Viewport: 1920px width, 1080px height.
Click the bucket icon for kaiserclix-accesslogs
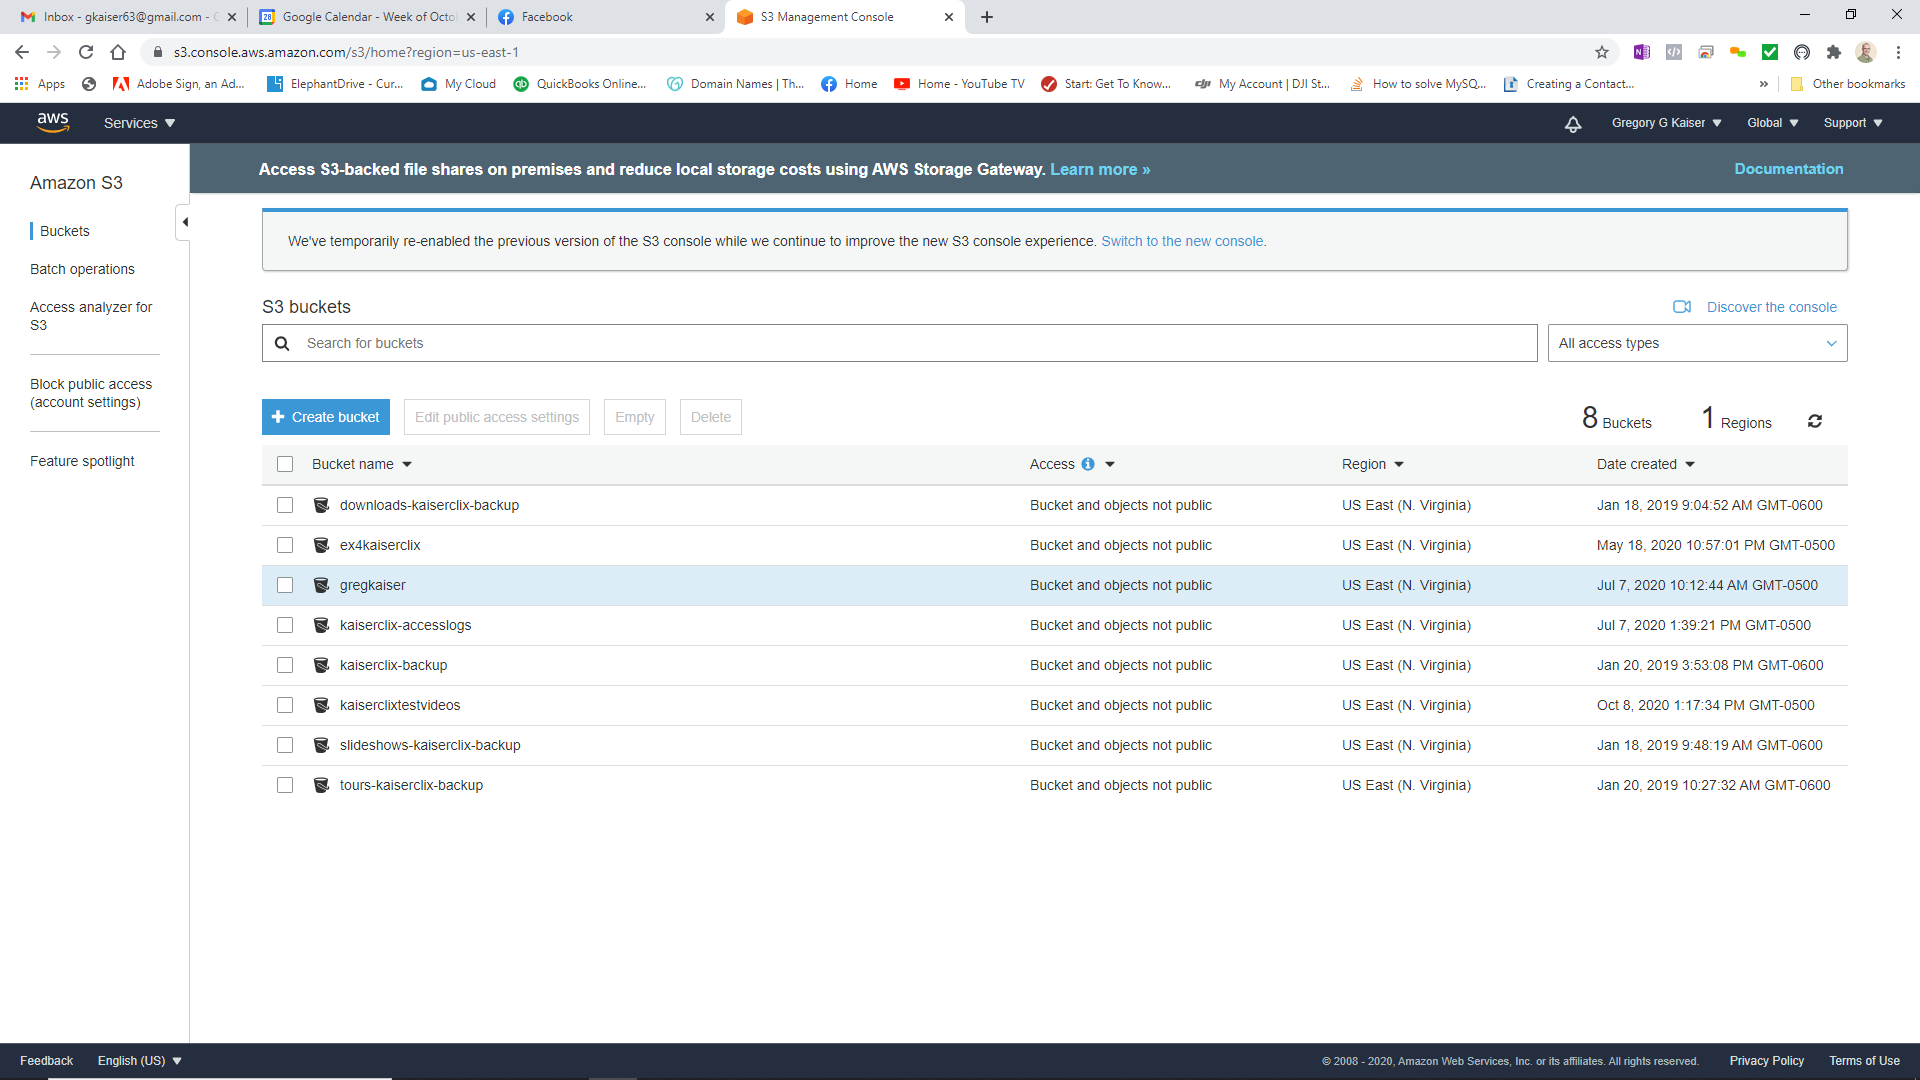tap(321, 625)
